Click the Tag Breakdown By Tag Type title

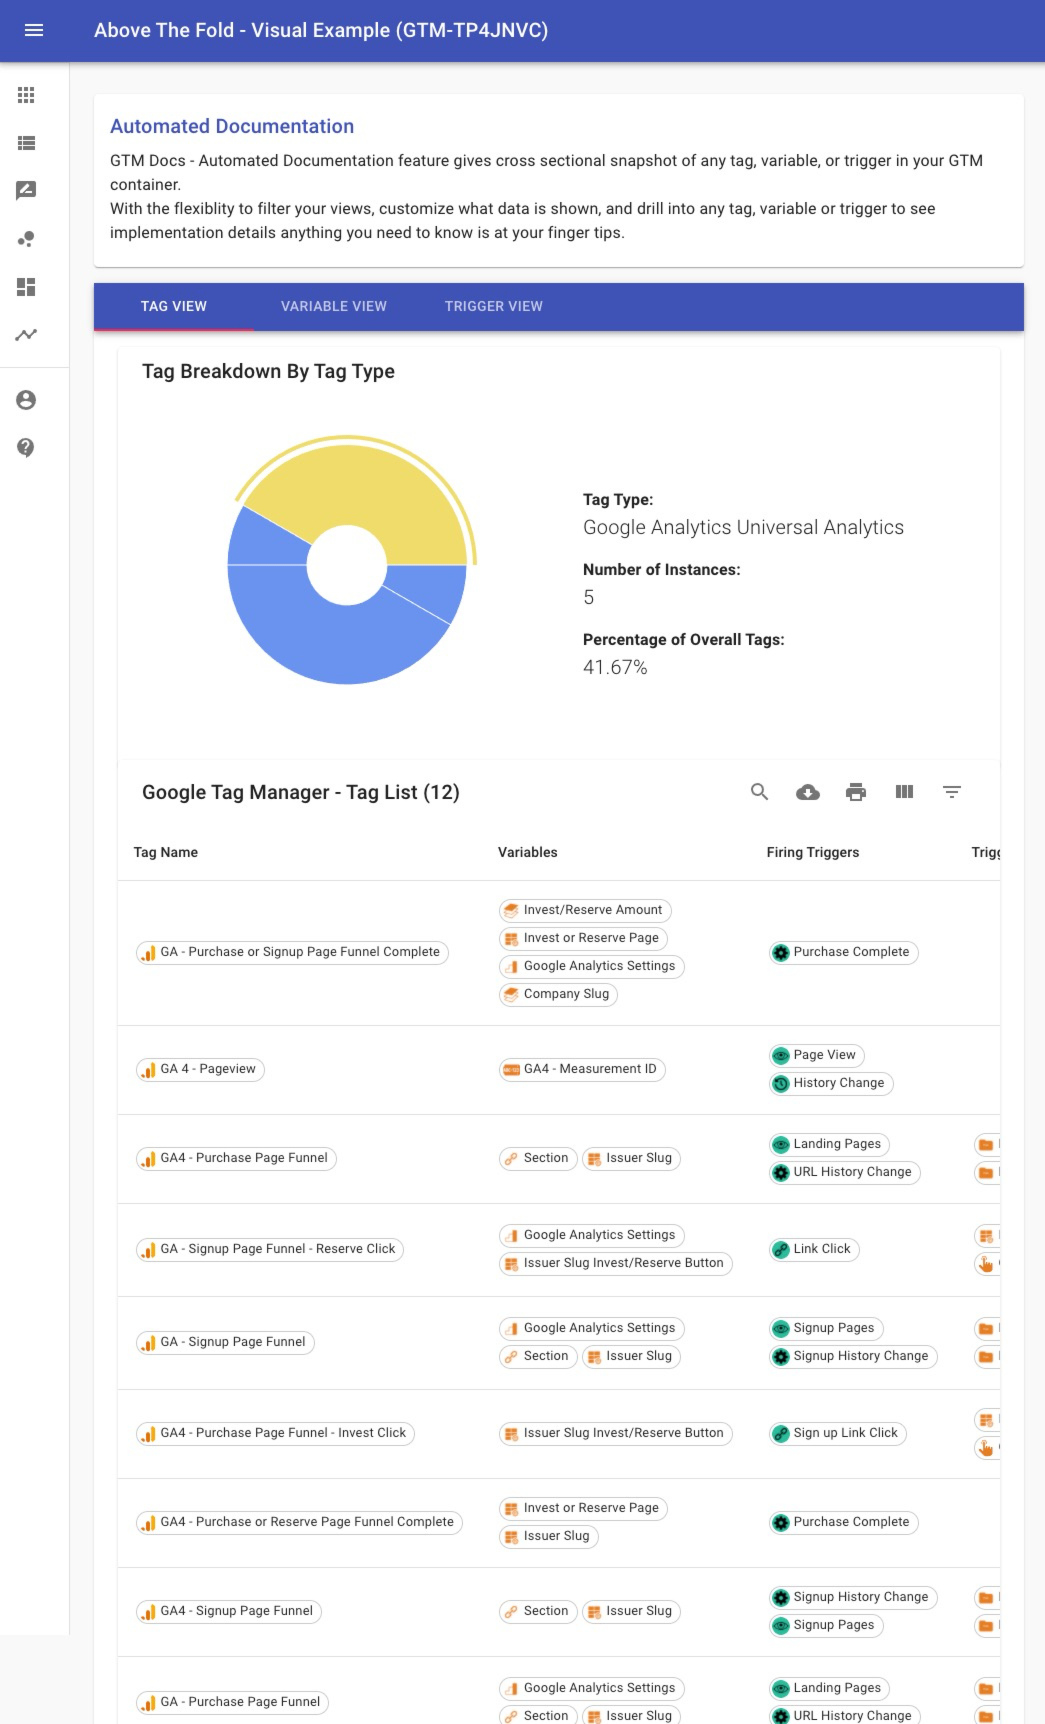click(268, 371)
